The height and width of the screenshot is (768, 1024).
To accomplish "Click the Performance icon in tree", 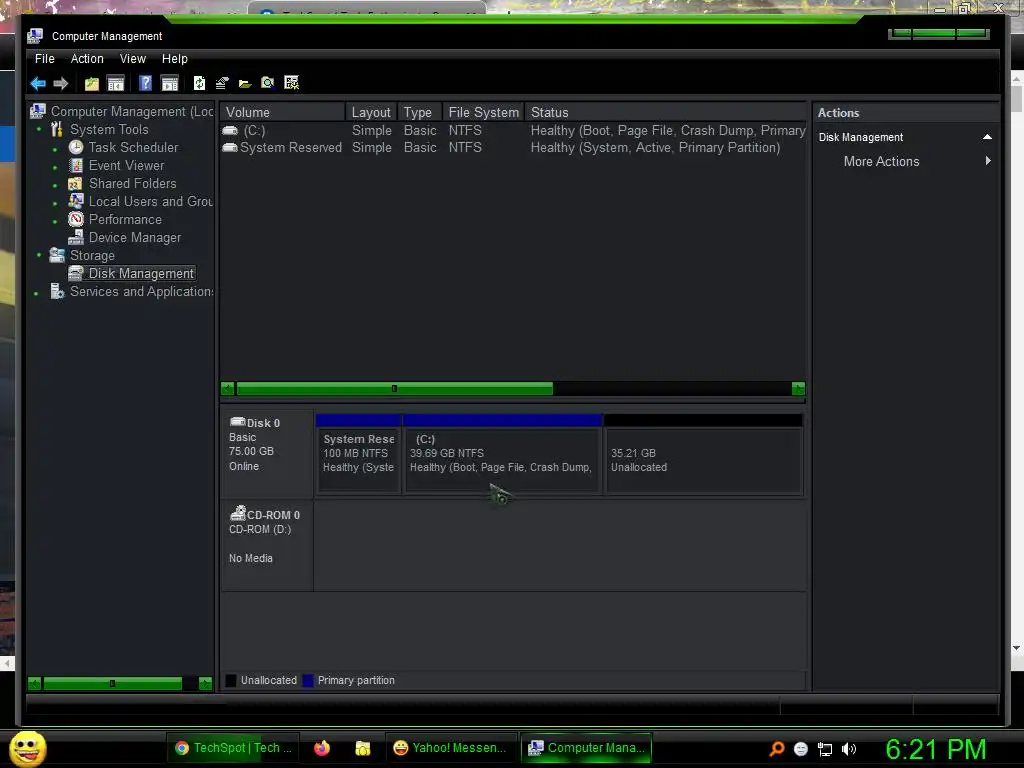I will 76,219.
